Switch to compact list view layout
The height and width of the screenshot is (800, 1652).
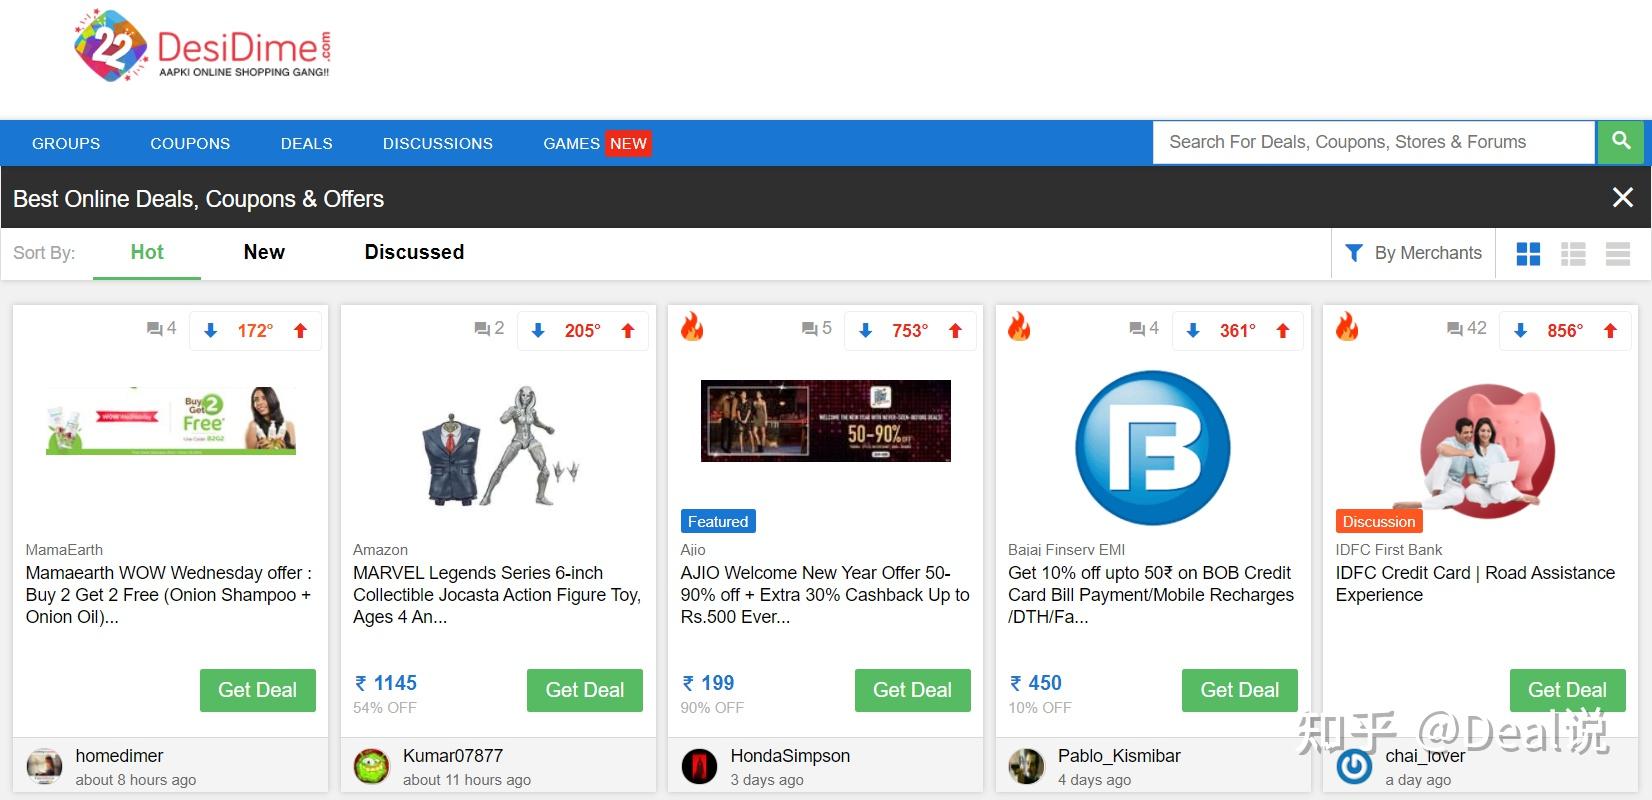(1618, 254)
